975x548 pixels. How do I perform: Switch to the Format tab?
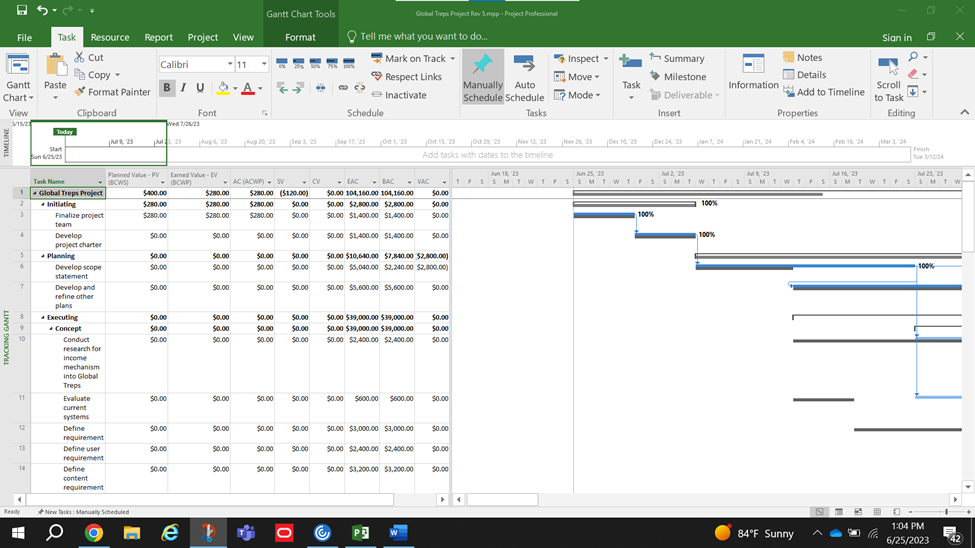[300, 37]
